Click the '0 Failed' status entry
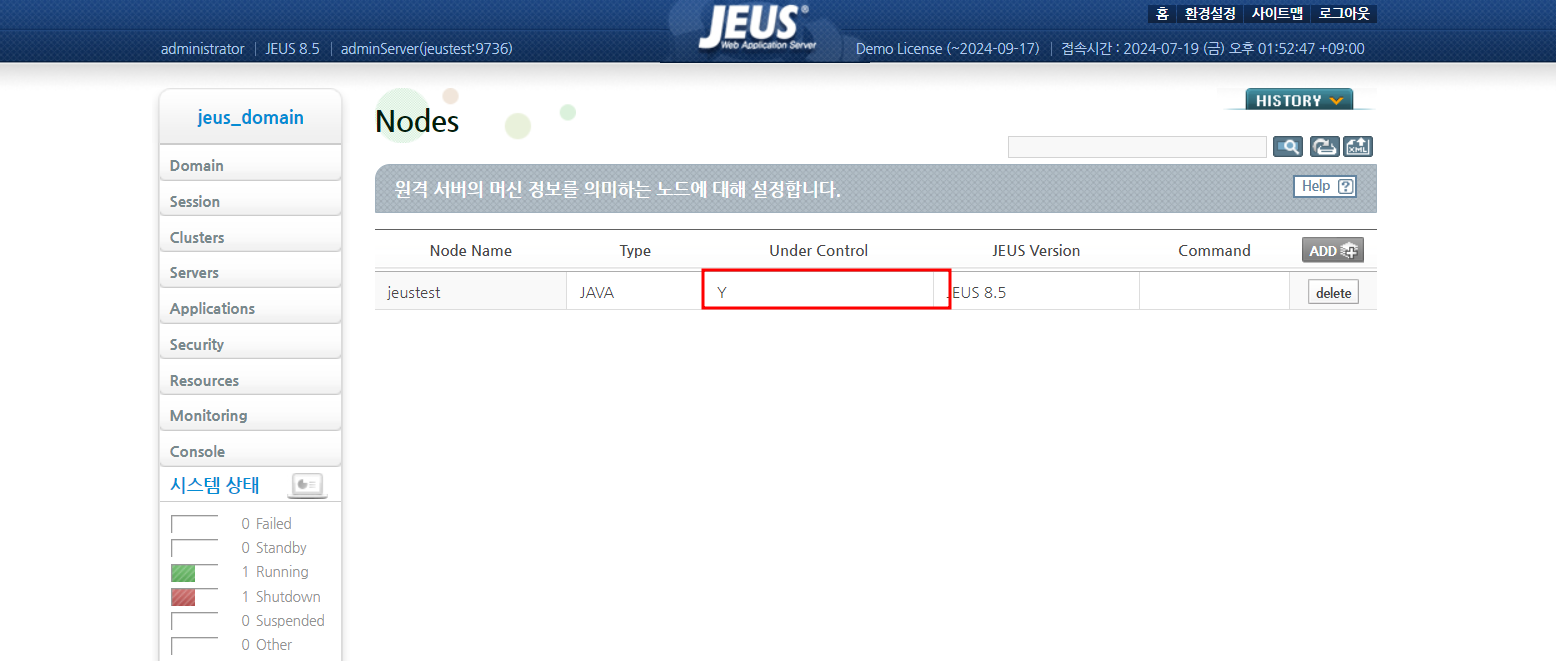The image size is (1556, 661). point(267,523)
